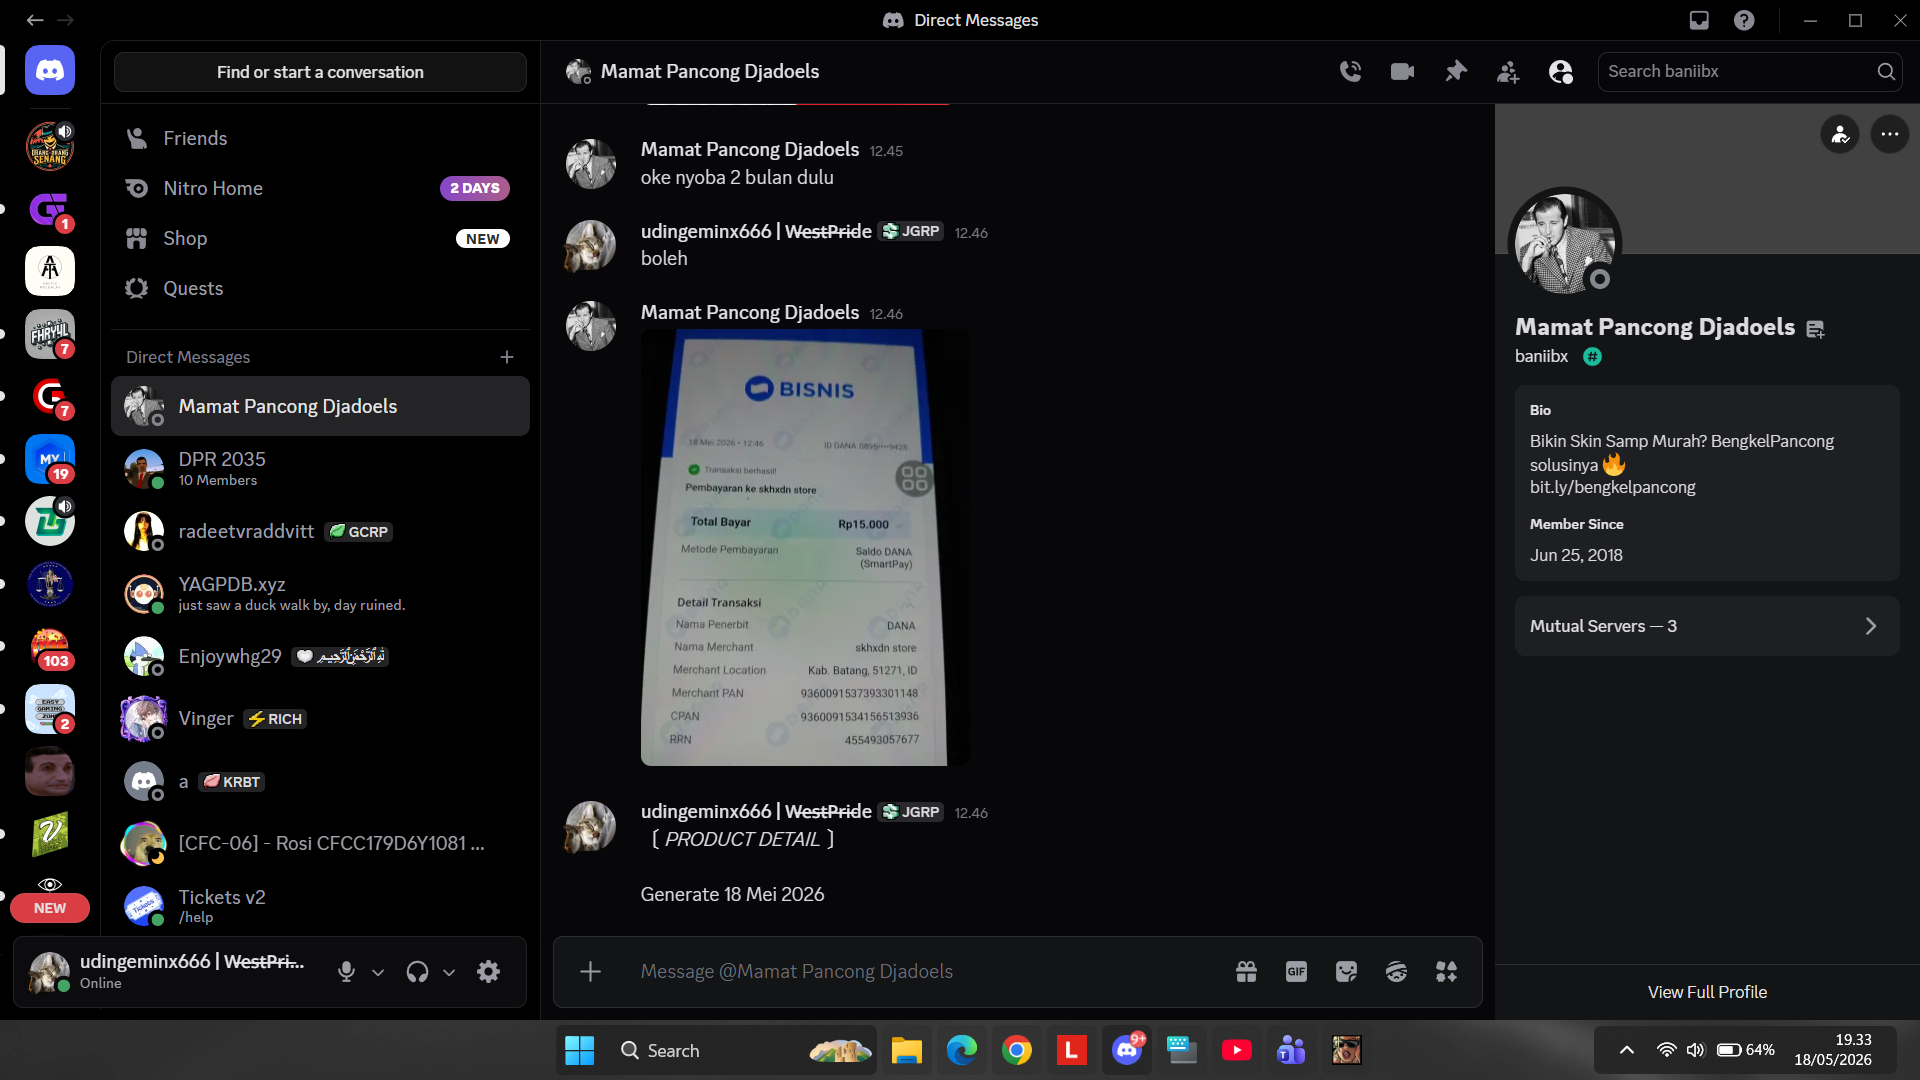Click the JGRP tag beside udingeminx666 12.46 boleh
Image resolution: width=1920 pixels, height=1080 pixels.
coord(911,231)
